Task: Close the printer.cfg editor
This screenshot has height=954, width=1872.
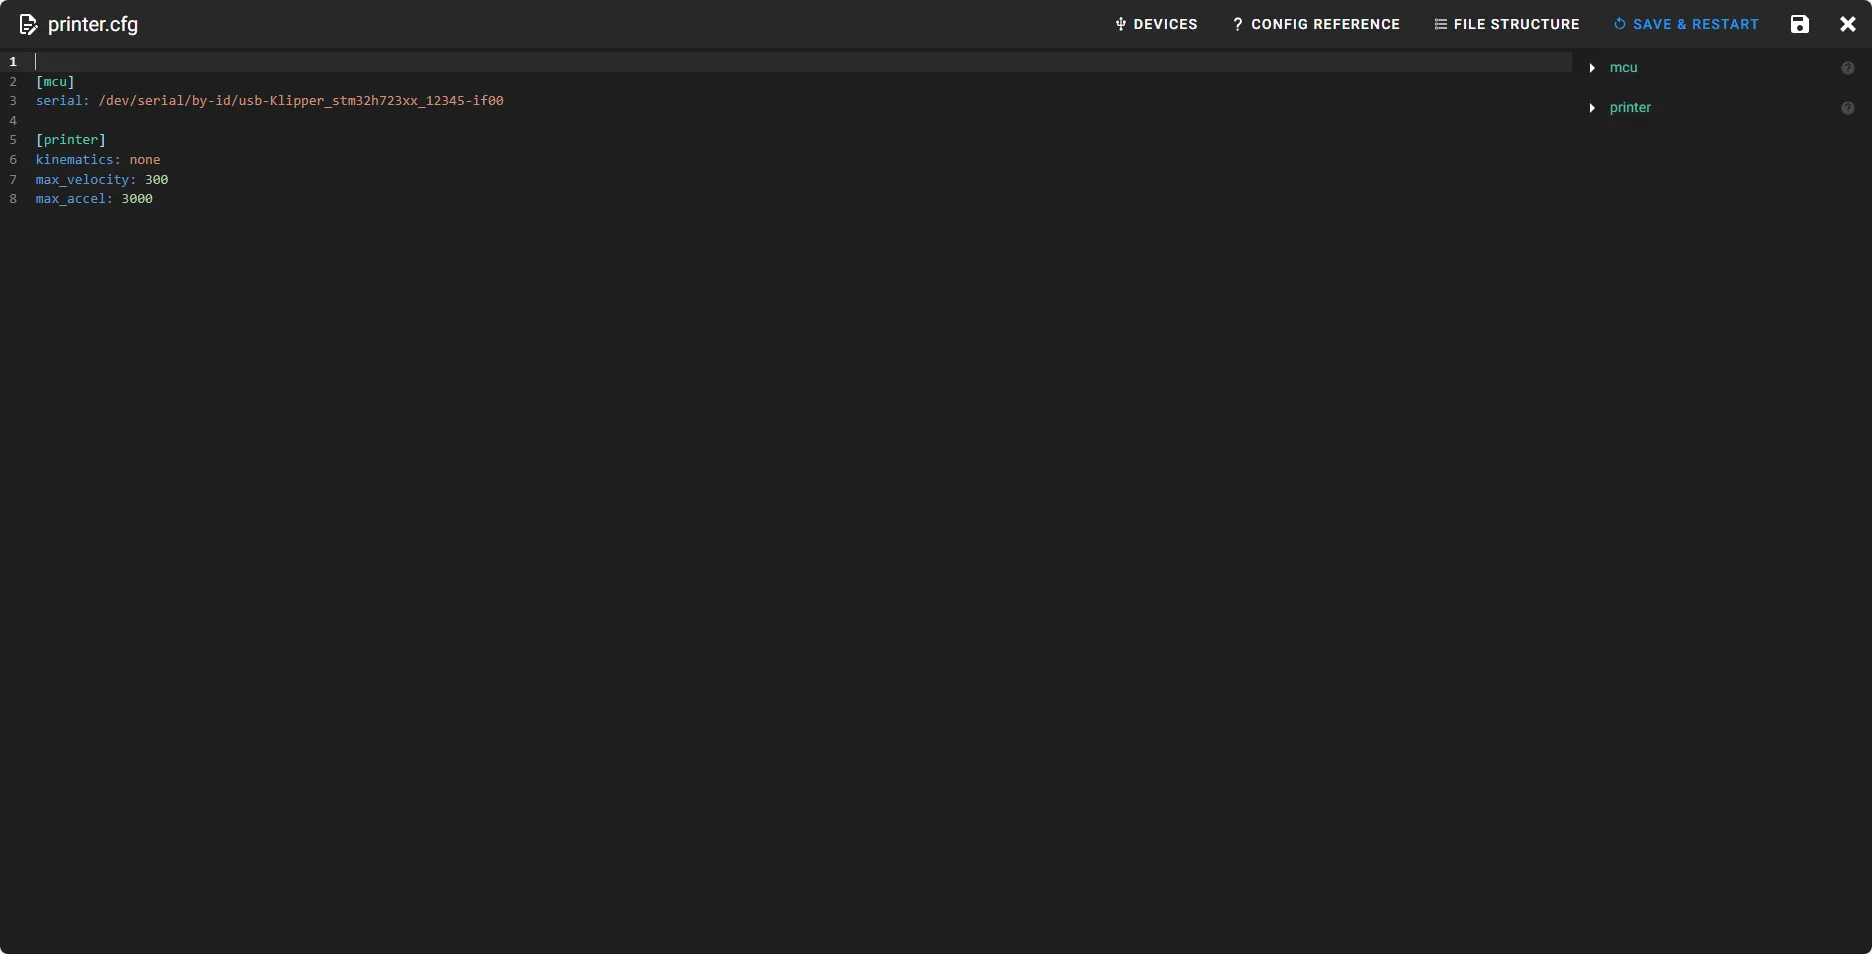Action: coord(1847,24)
